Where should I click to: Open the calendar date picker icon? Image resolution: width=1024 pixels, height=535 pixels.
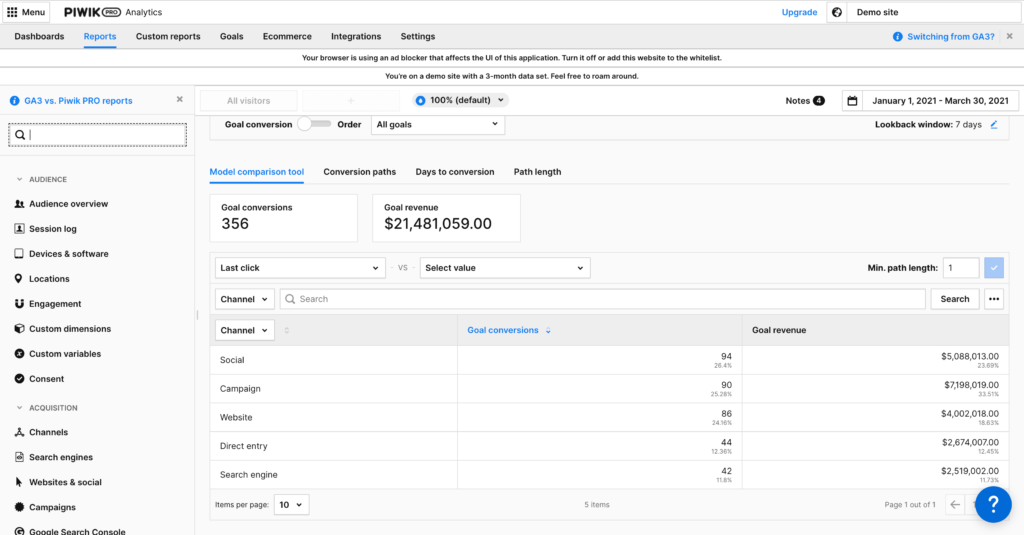tap(852, 101)
